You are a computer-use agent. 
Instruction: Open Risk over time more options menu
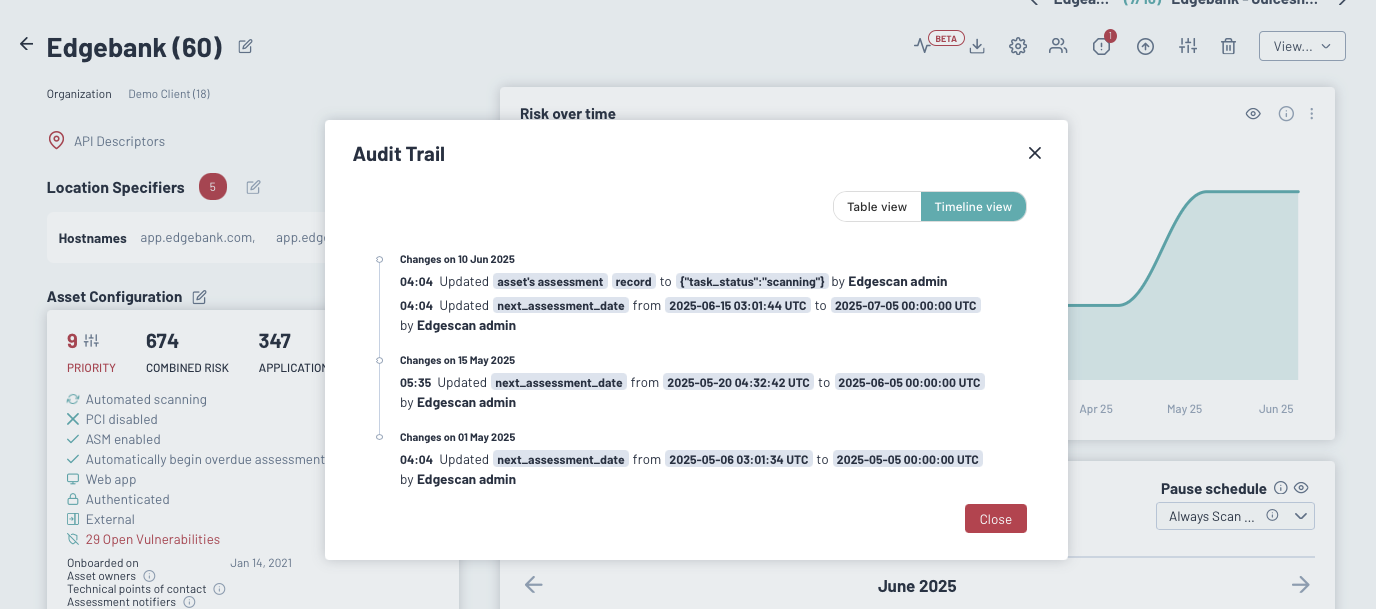tap(1312, 114)
